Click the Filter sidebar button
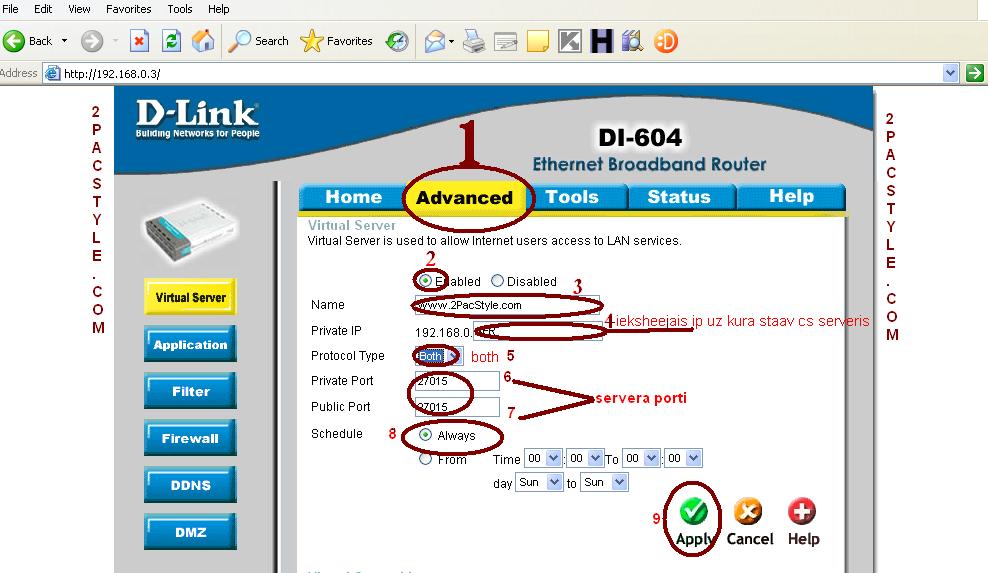Image resolution: width=988 pixels, height=573 pixels. pyautogui.click(x=190, y=391)
